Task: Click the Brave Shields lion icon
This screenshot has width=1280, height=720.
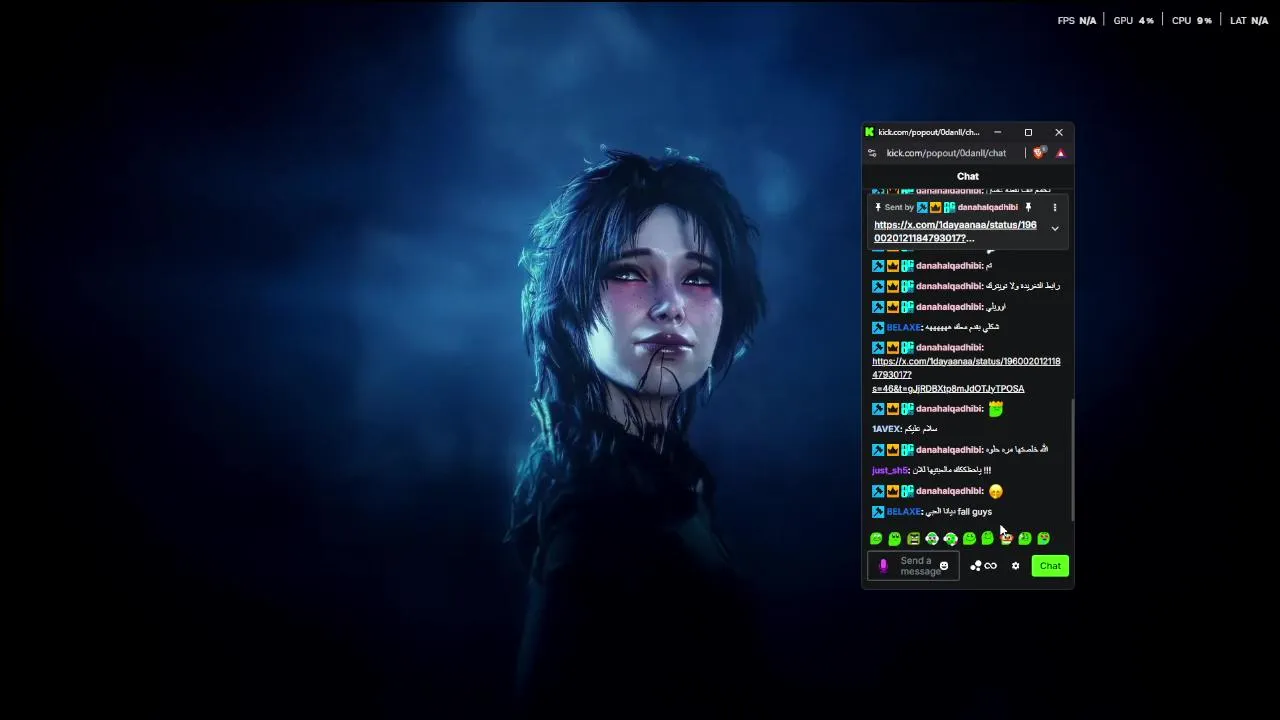Action: click(x=1038, y=153)
